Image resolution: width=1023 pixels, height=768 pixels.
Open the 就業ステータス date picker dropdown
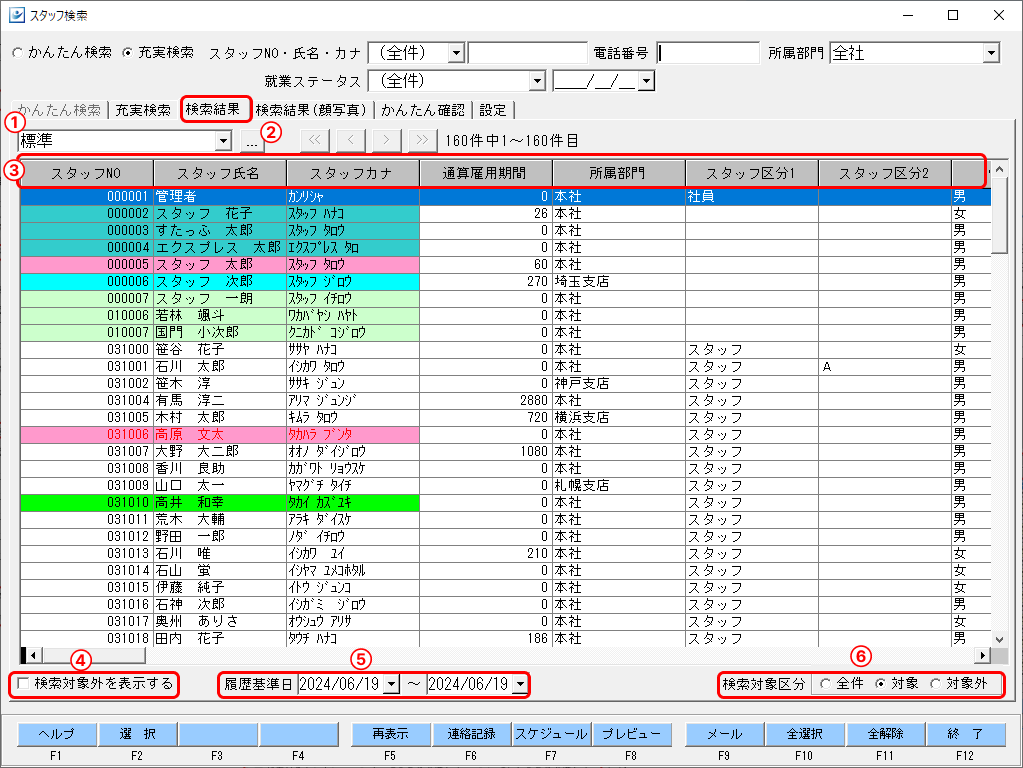click(646, 81)
